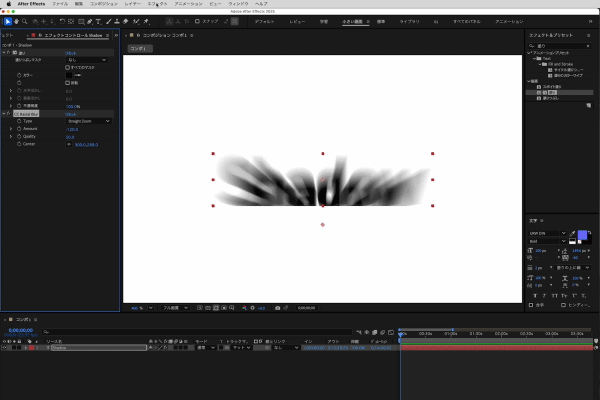600x400 pixels.
Task: Toggle the Invert checkbox under Fill effect
Action: click(x=67, y=83)
